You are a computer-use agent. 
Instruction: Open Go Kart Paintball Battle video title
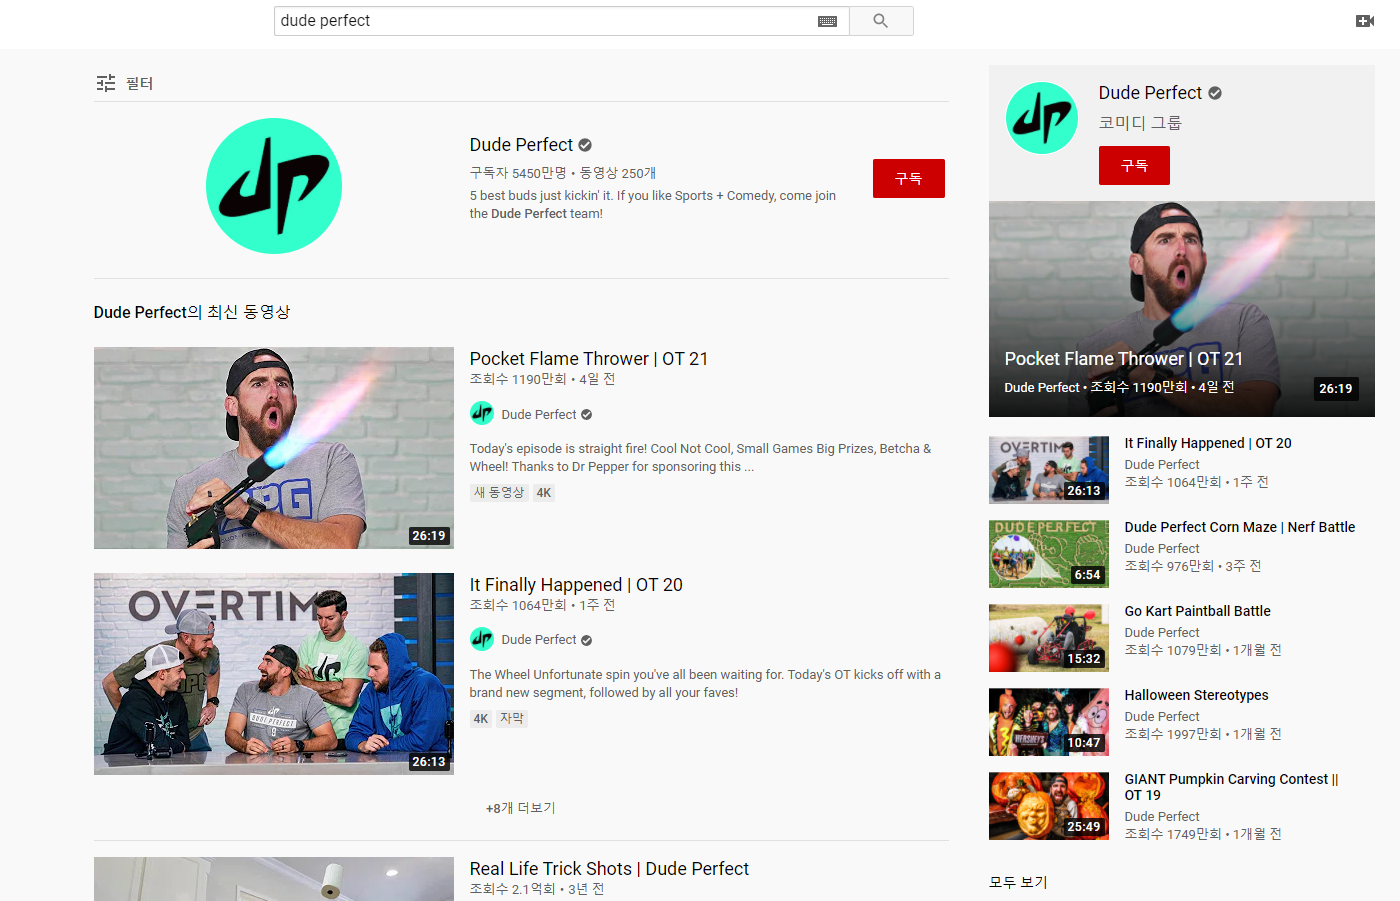pyautogui.click(x=1198, y=611)
